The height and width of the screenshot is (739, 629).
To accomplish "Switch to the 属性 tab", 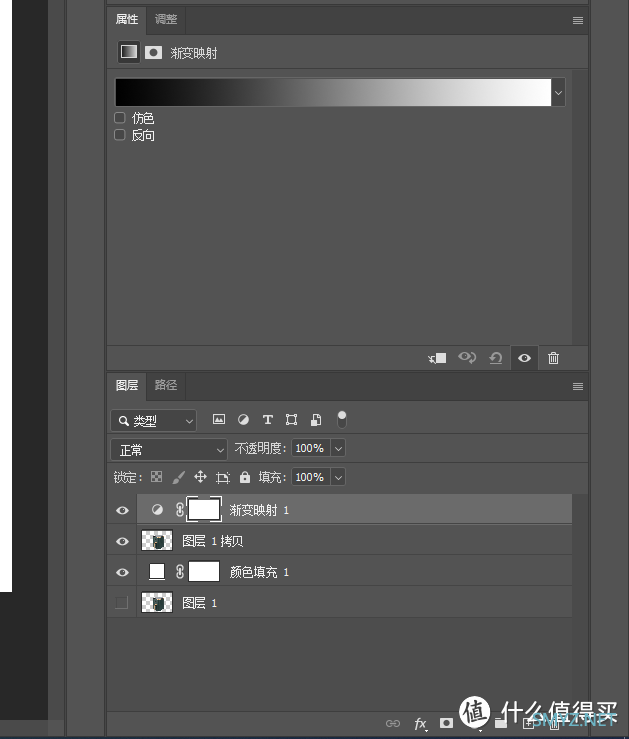I will click(127, 19).
